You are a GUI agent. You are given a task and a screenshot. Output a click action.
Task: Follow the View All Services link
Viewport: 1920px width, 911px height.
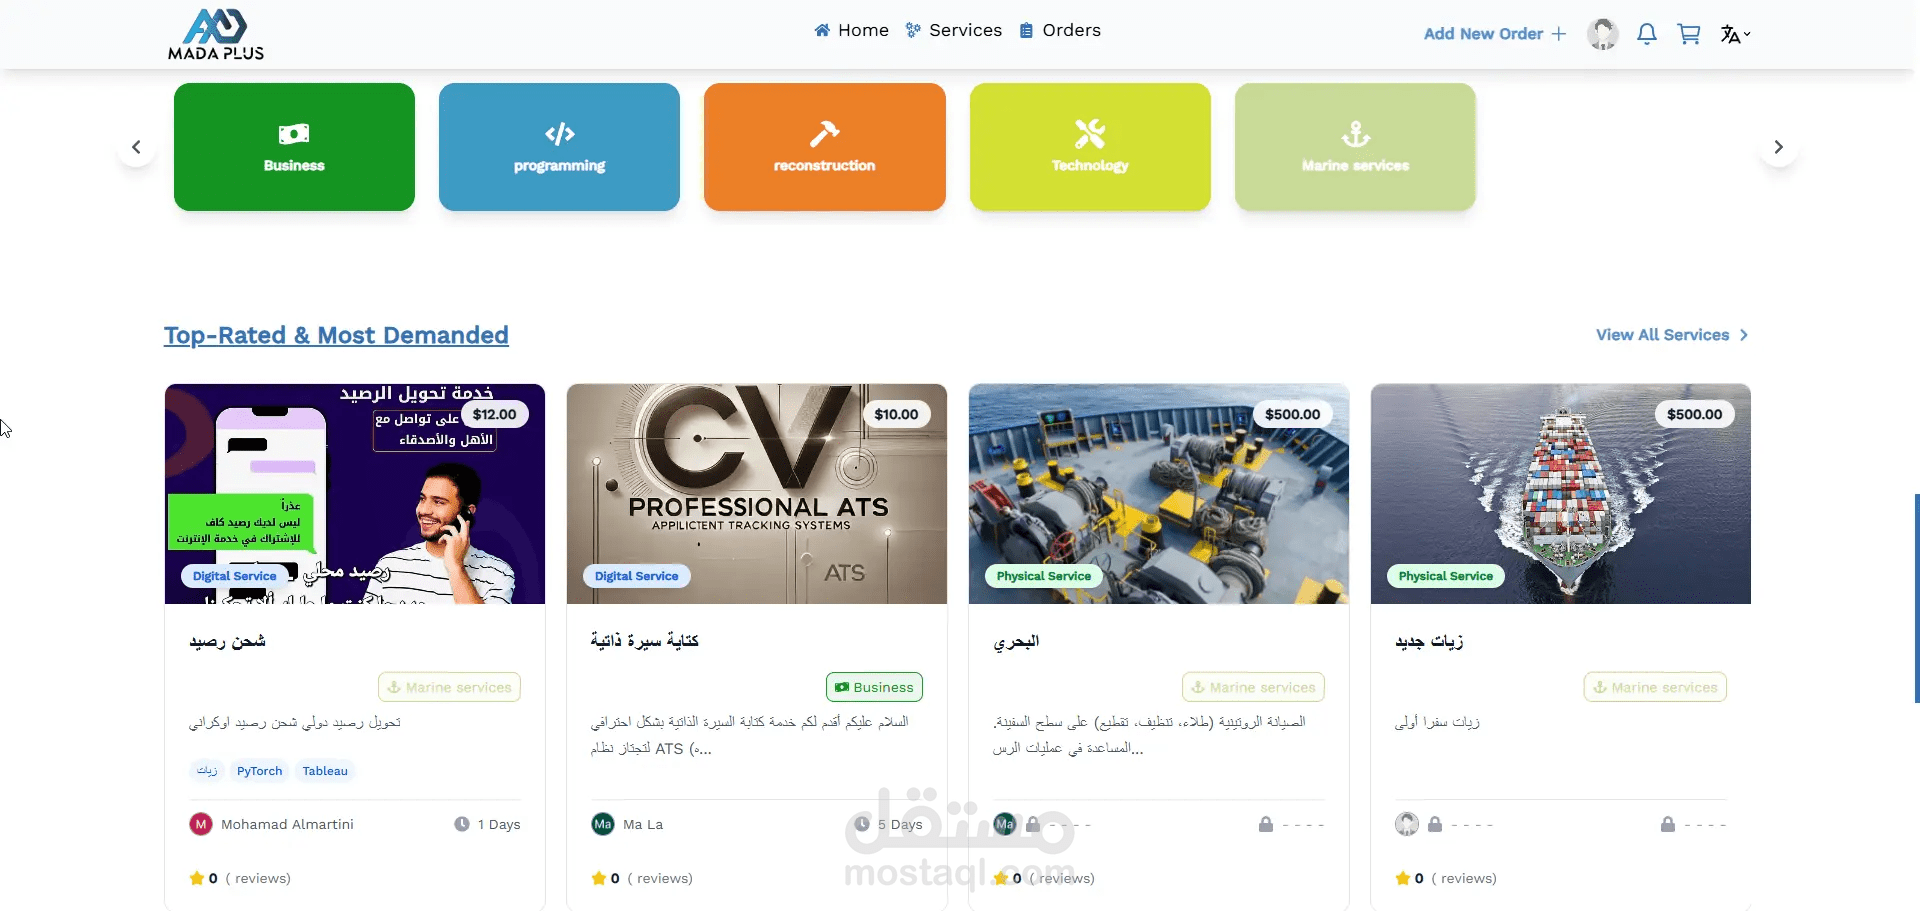(x=1672, y=335)
